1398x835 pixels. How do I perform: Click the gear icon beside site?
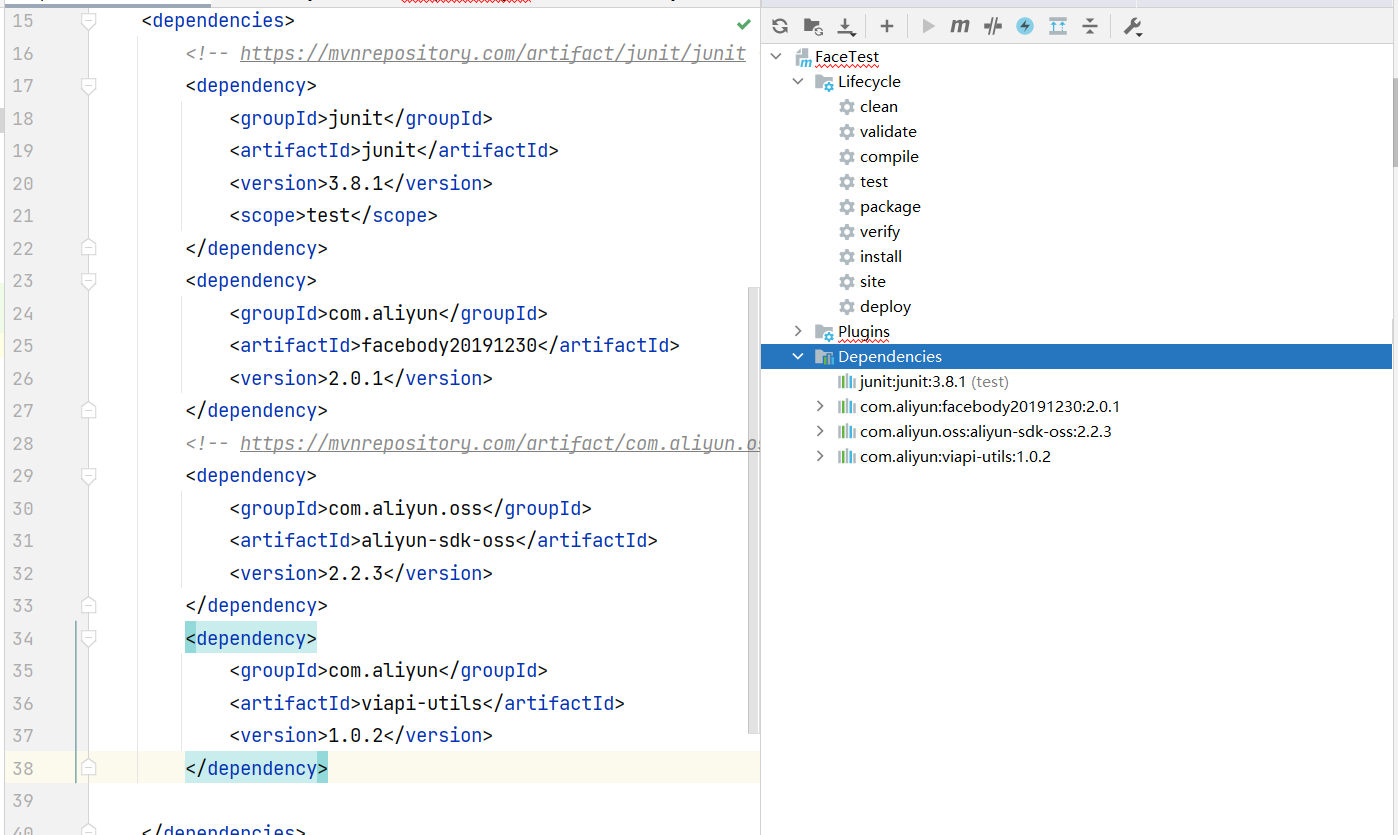(847, 282)
